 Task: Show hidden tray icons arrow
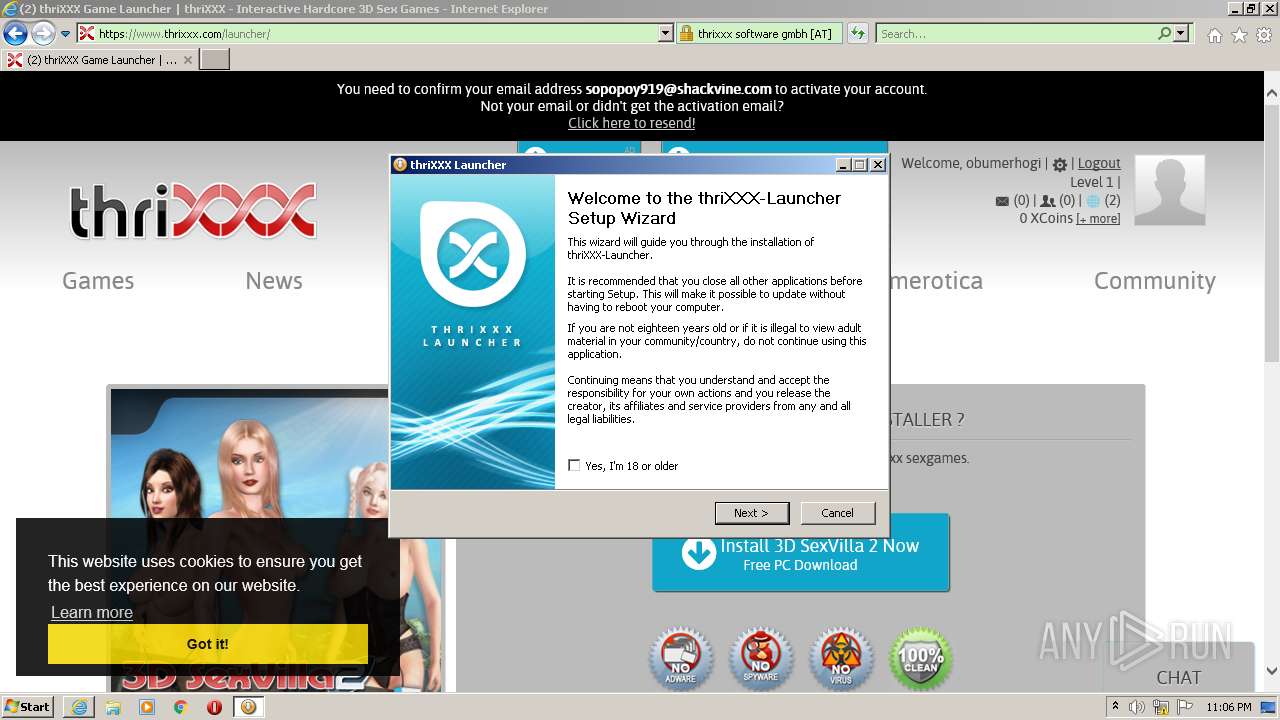click(x=1116, y=707)
